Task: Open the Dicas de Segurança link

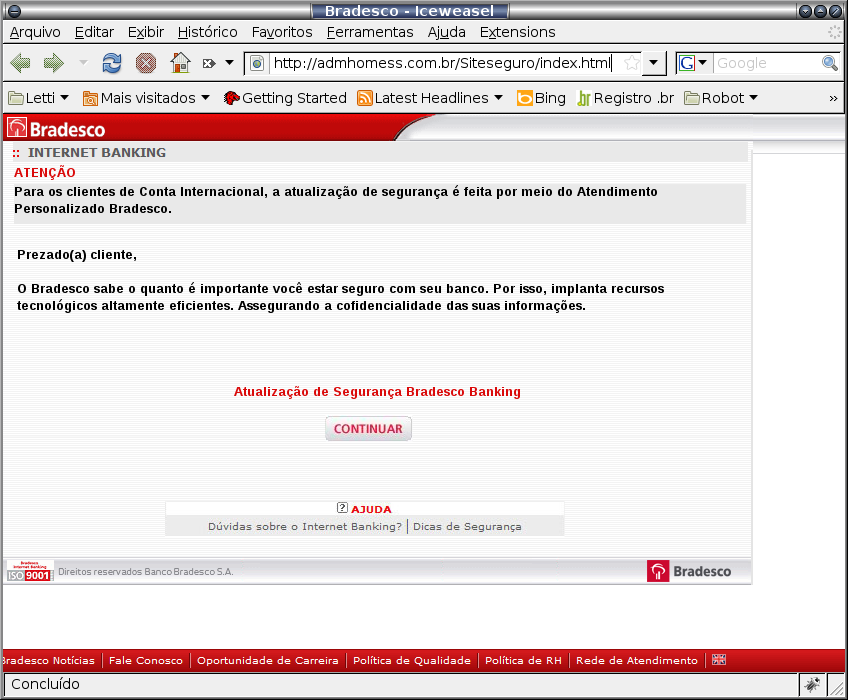Action: click(x=467, y=526)
